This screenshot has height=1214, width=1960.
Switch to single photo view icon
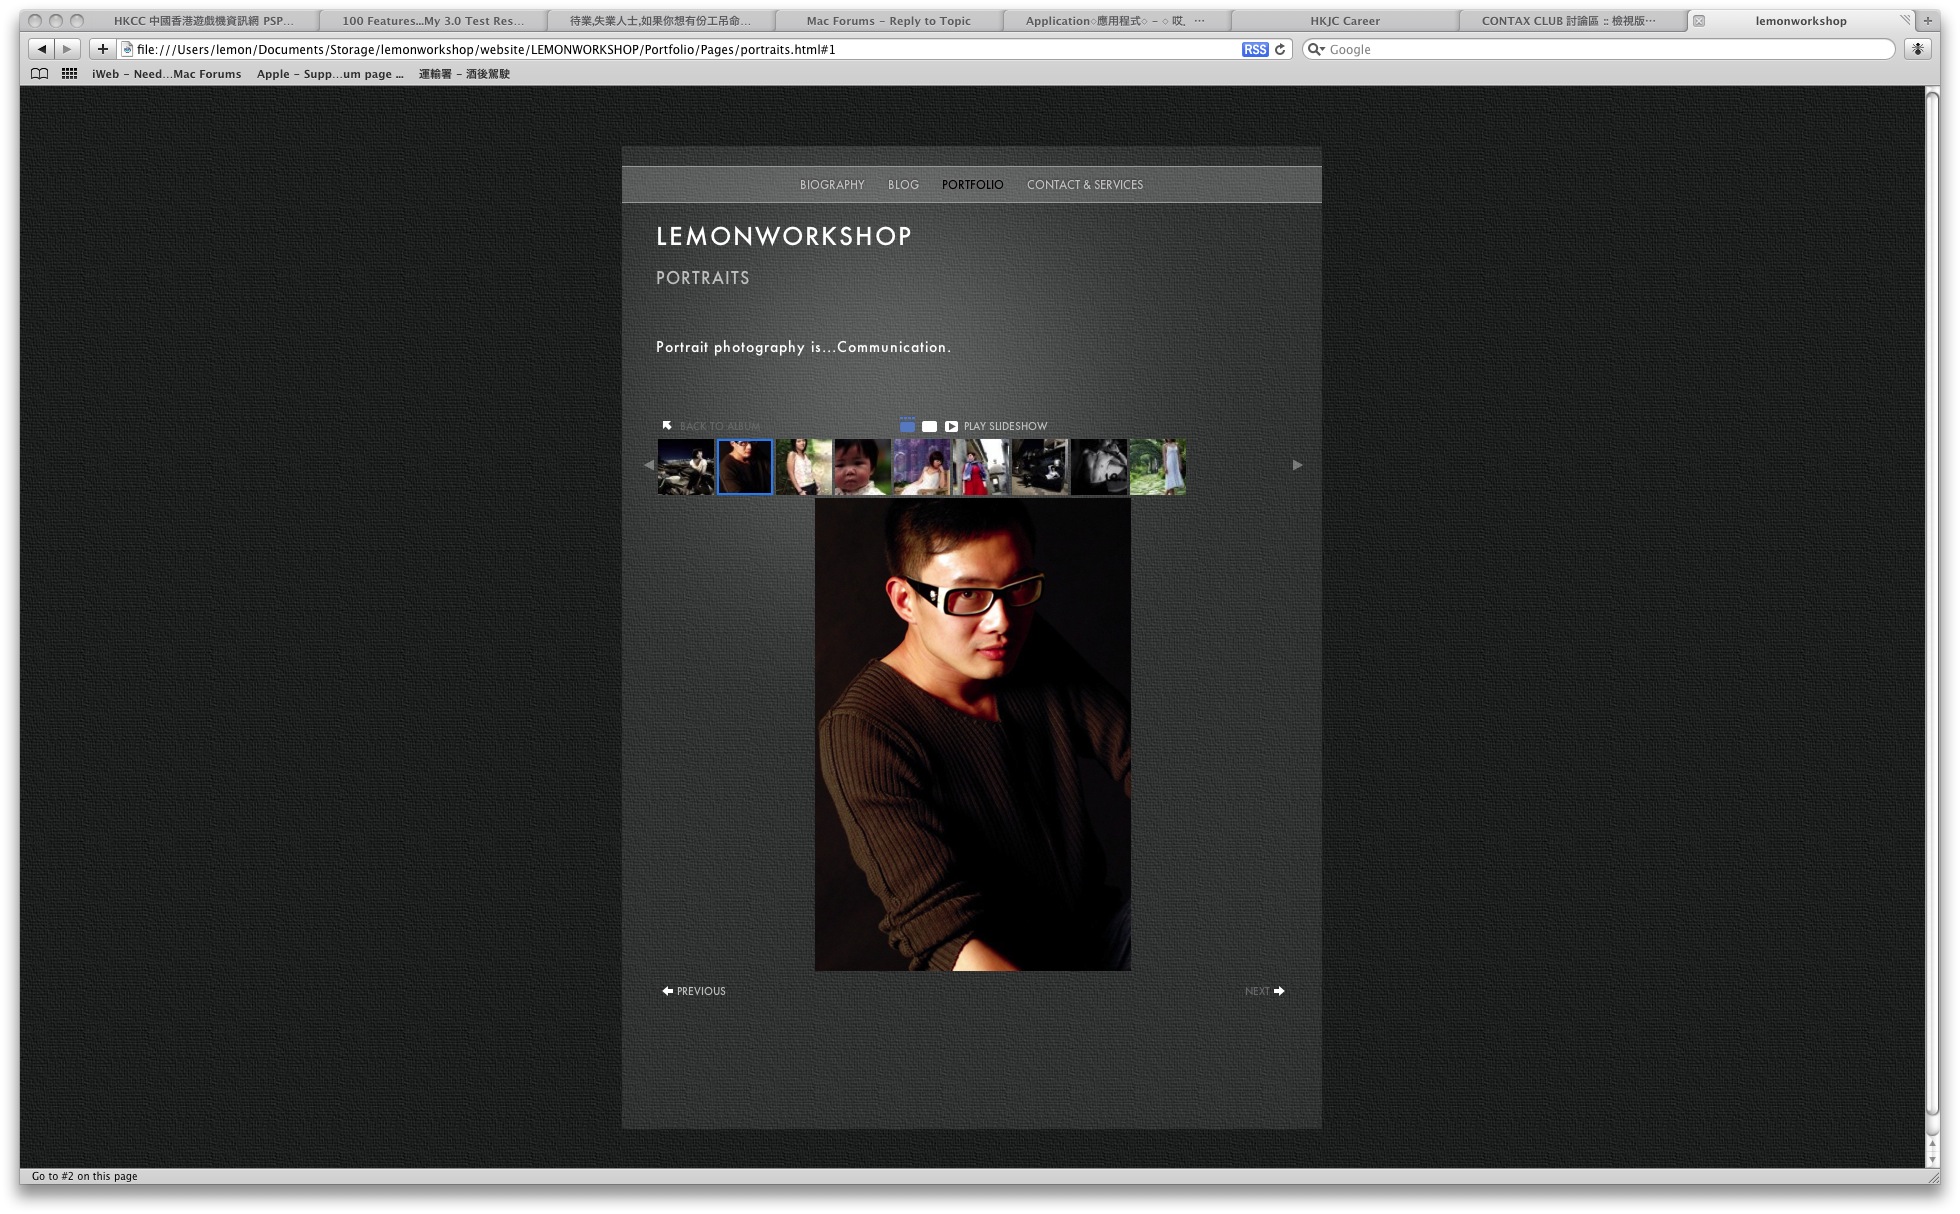click(929, 426)
